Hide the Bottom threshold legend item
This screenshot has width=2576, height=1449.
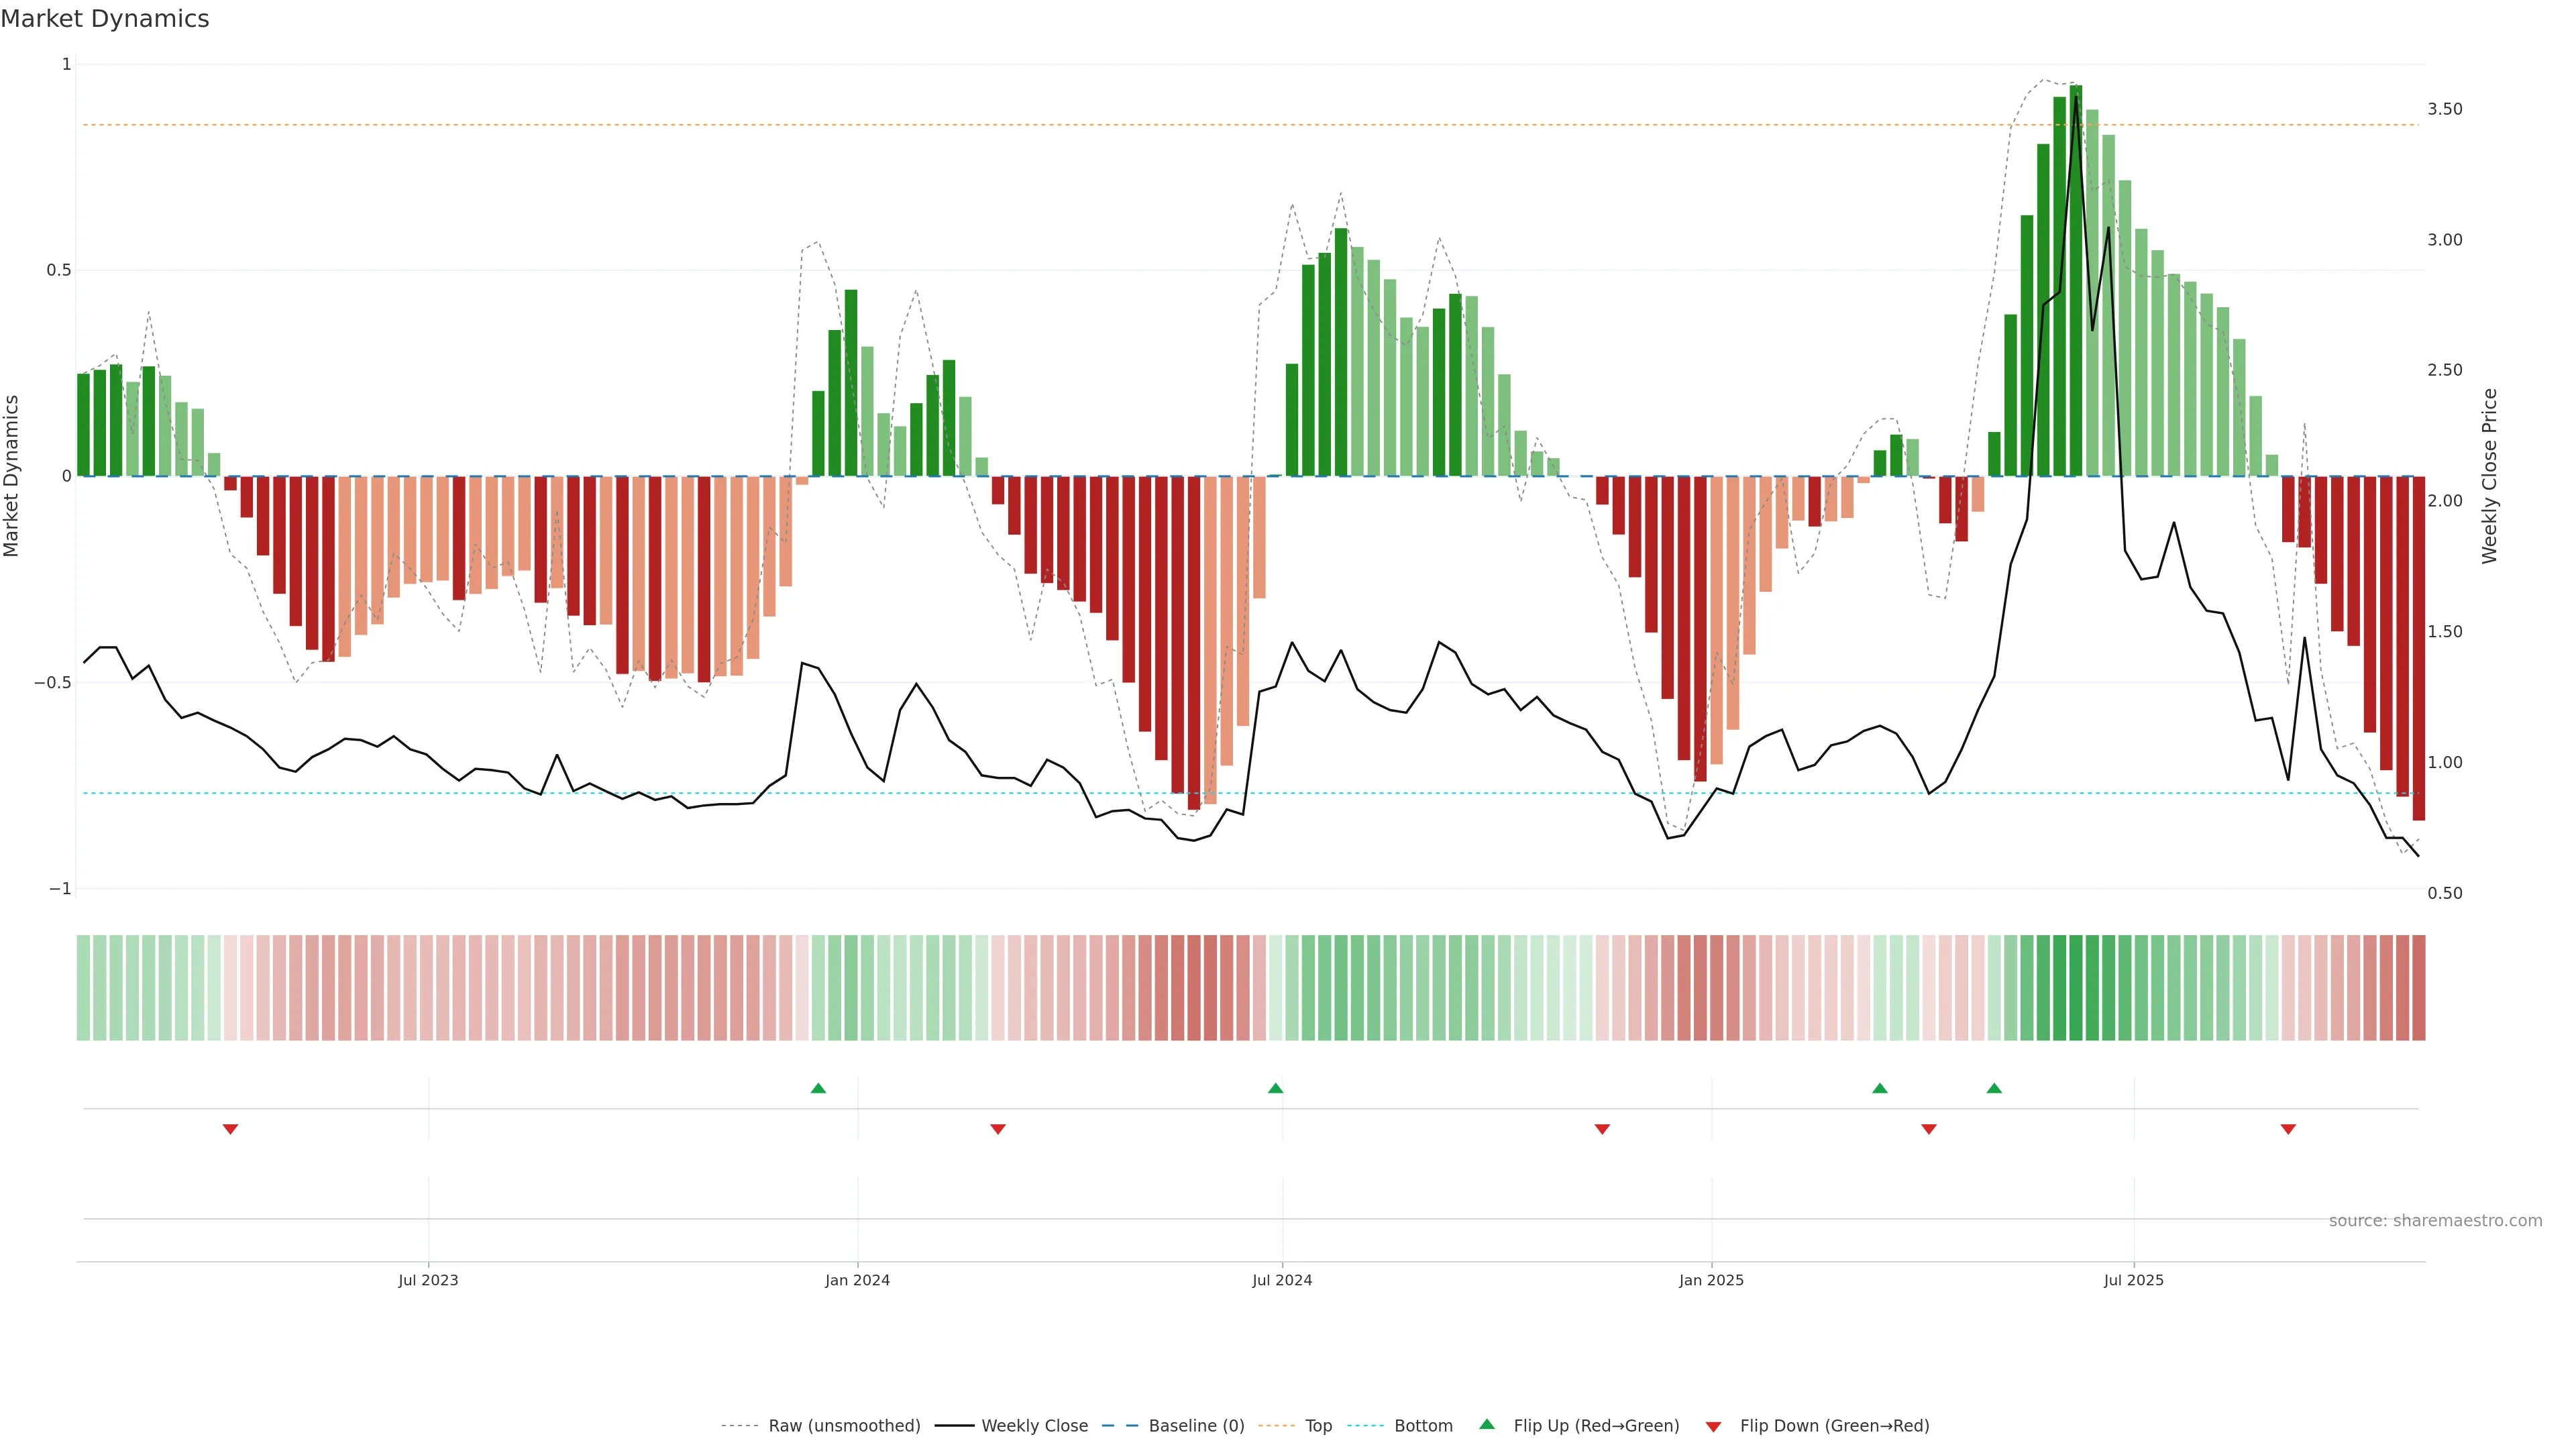point(1423,1425)
